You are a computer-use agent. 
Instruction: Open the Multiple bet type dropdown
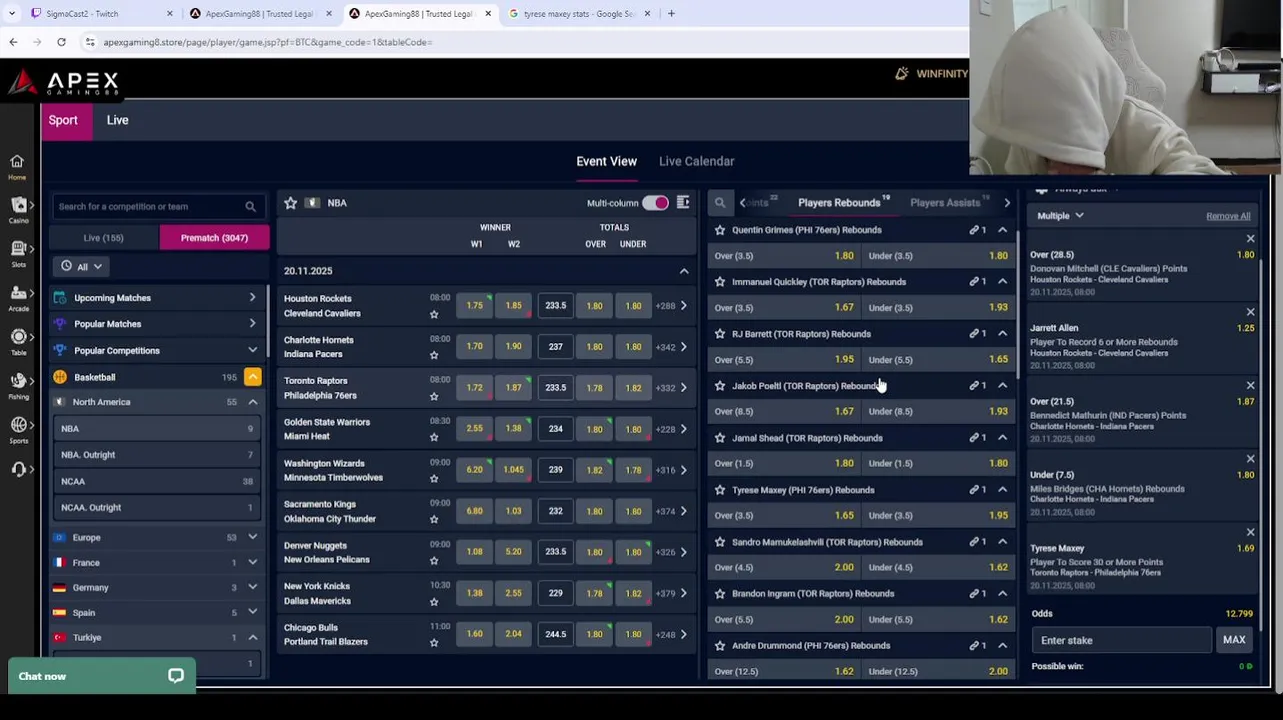pyautogui.click(x=1060, y=216)
